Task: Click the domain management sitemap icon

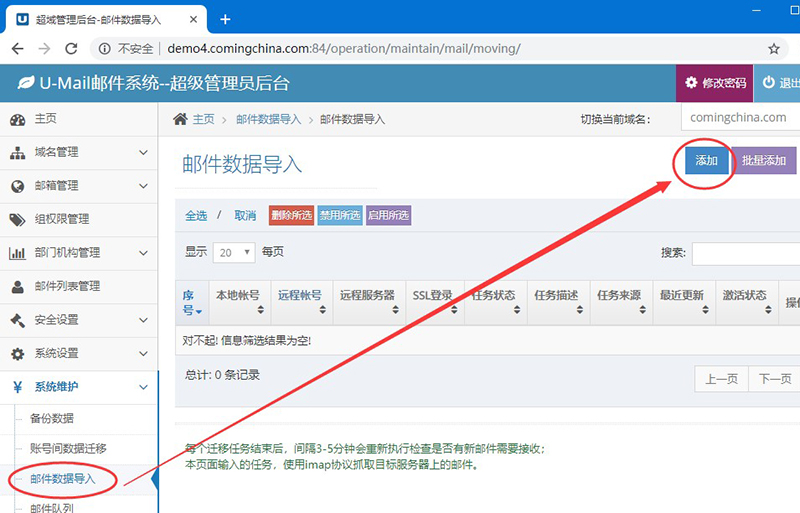Action: click(x=17, y=153)
